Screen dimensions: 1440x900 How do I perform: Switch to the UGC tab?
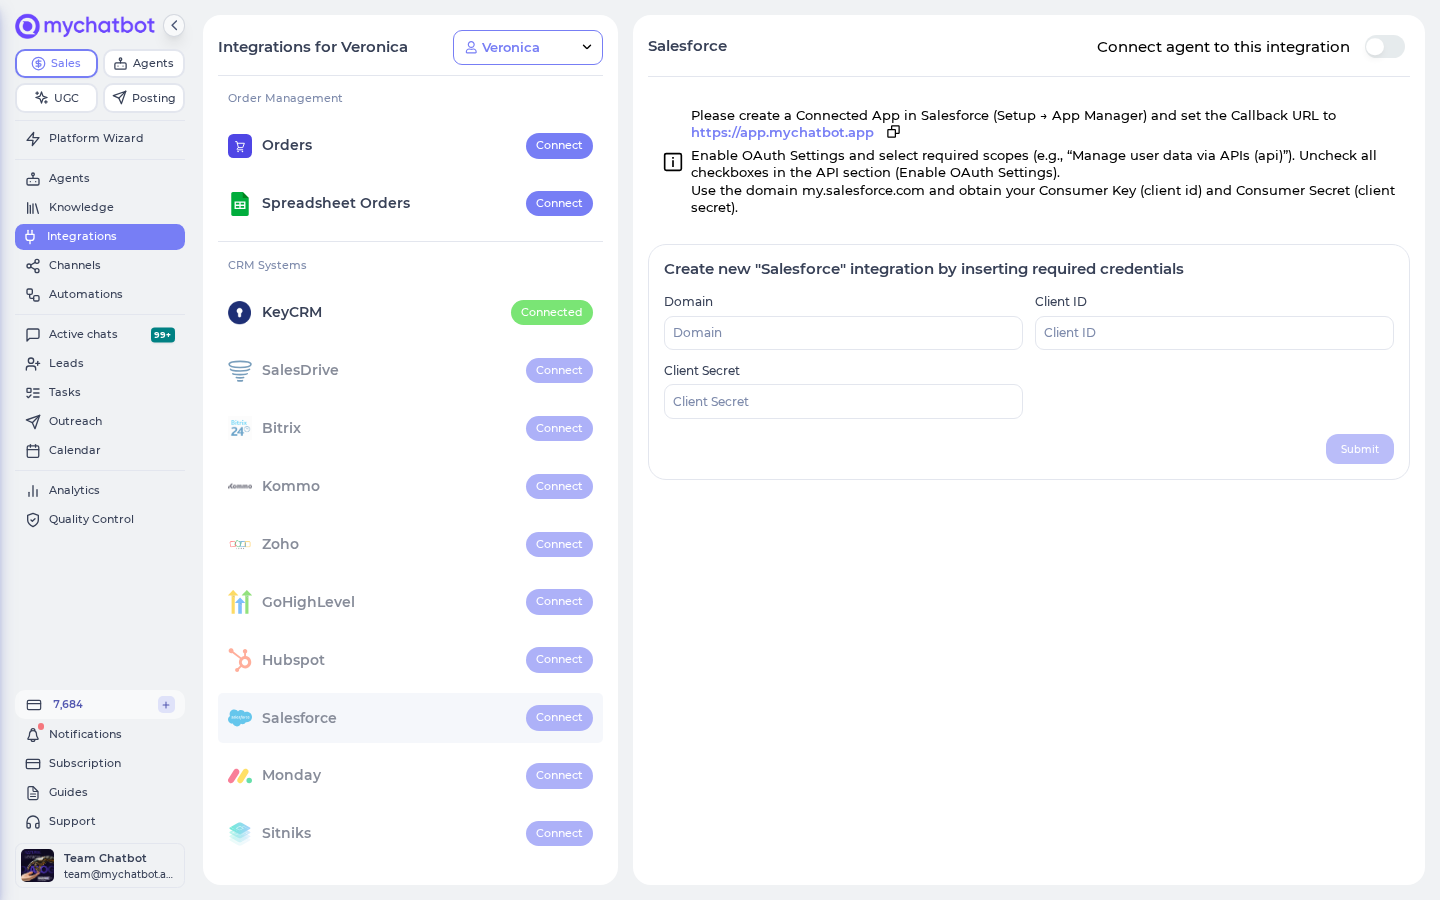pos(56,98)
